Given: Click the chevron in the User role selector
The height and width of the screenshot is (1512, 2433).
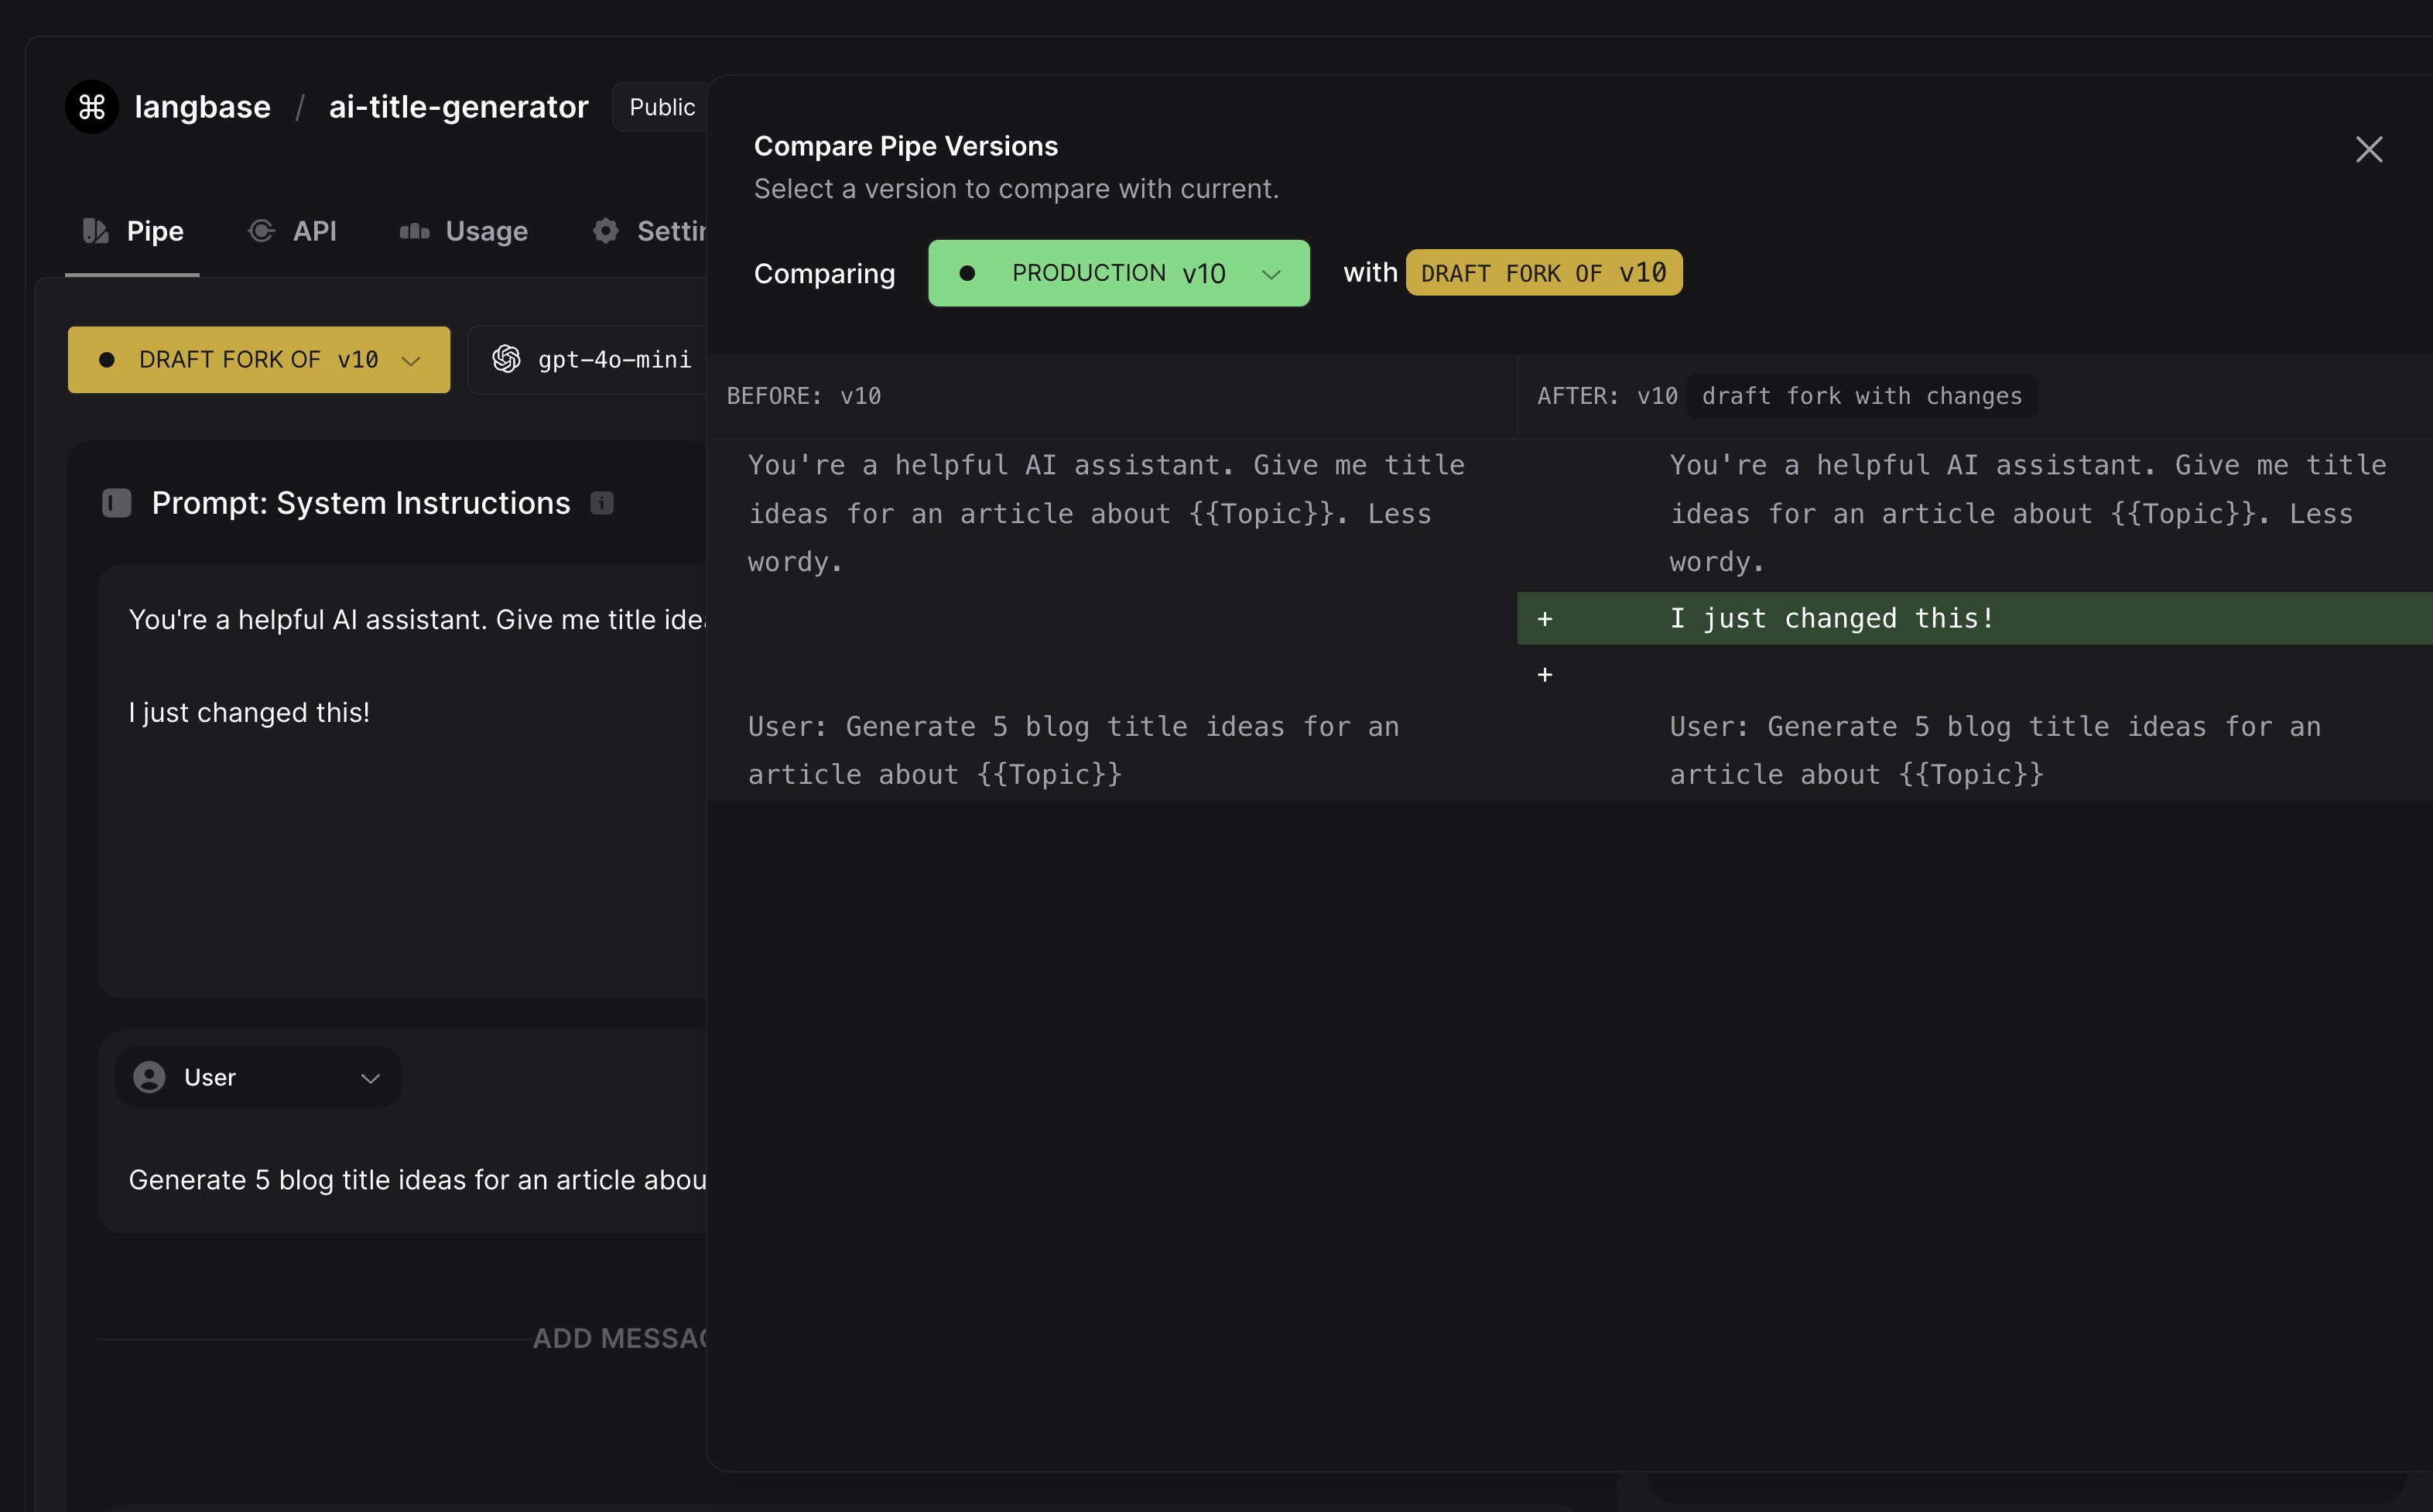Looking at the screenshot, I should coord(370,1078).
